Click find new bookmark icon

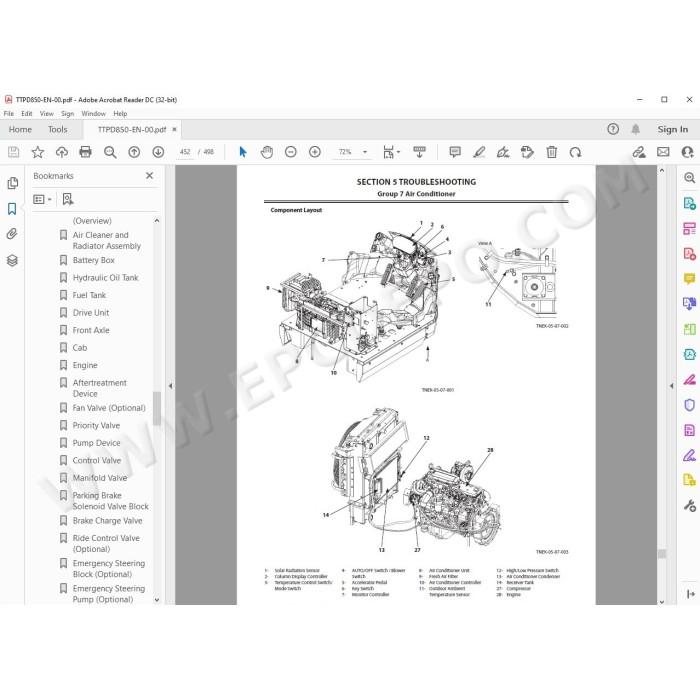[68, 199]
